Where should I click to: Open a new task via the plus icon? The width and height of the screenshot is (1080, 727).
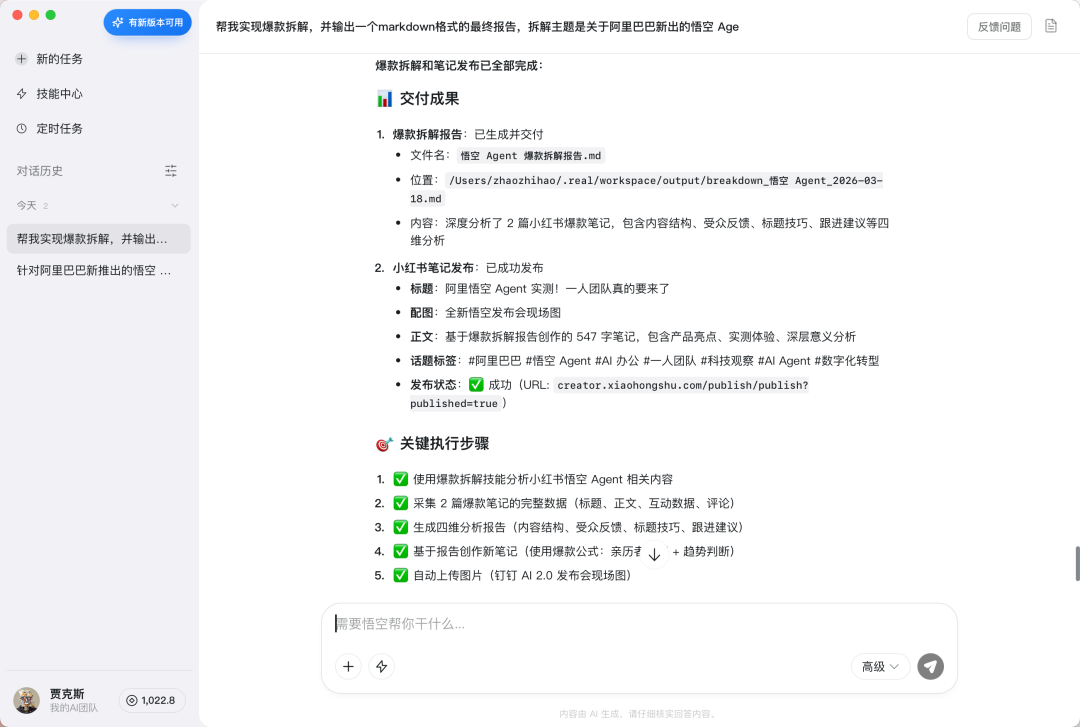(20, 58)
